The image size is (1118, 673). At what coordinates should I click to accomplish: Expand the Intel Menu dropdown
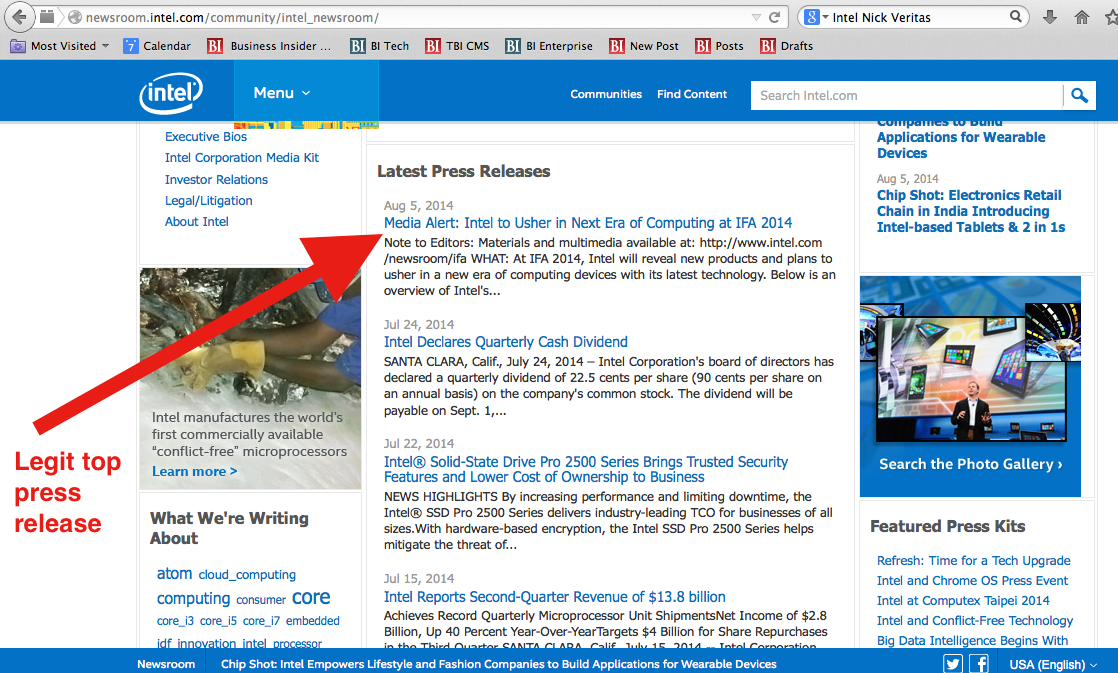[281, 93]
